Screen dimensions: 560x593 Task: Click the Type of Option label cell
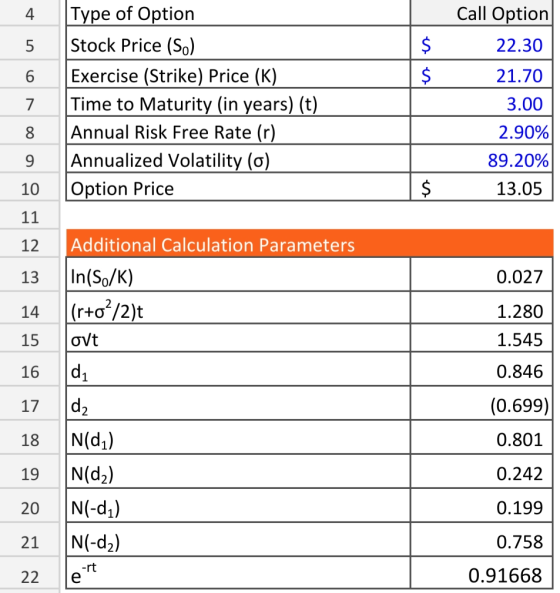[x=238, y=13]
